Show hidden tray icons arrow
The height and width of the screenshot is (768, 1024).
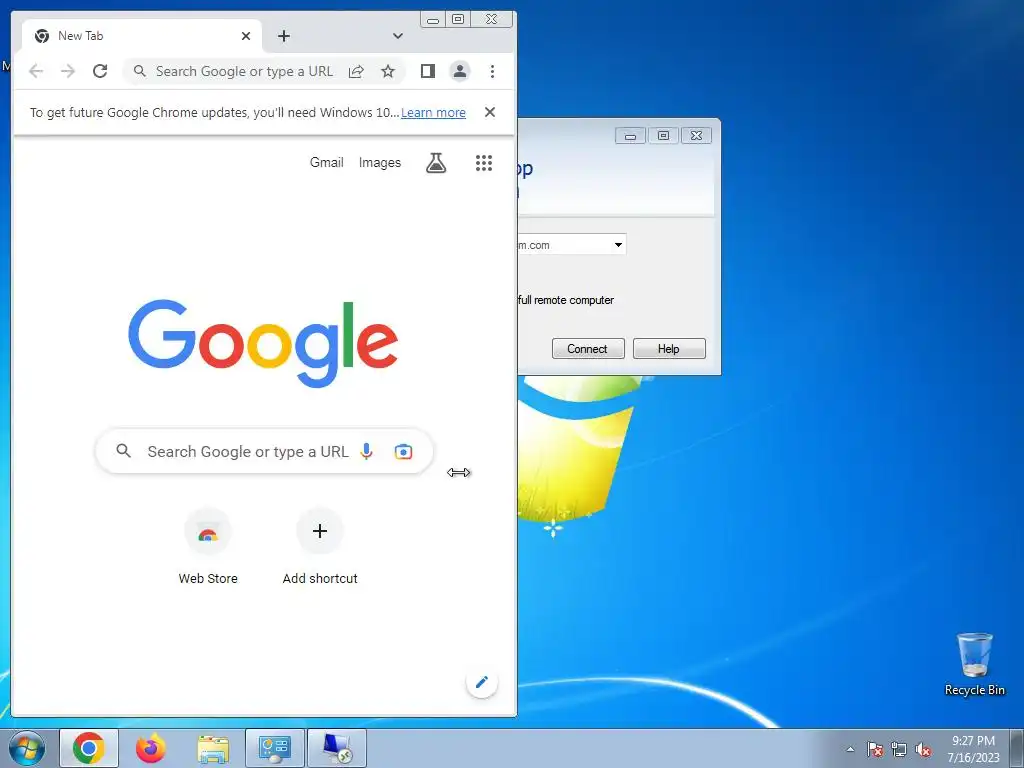pyautogui.click(x=850, y=749)
